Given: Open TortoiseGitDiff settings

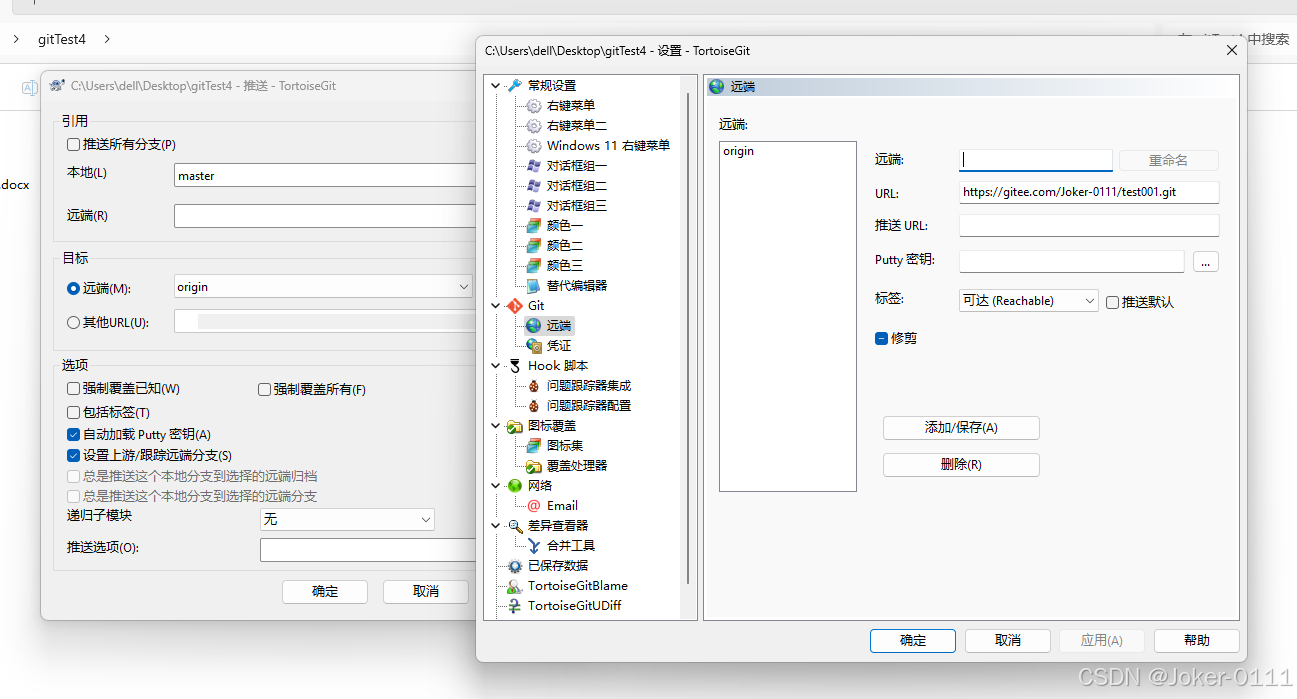Looking at the screenshot, I should [x=513, y=605].
